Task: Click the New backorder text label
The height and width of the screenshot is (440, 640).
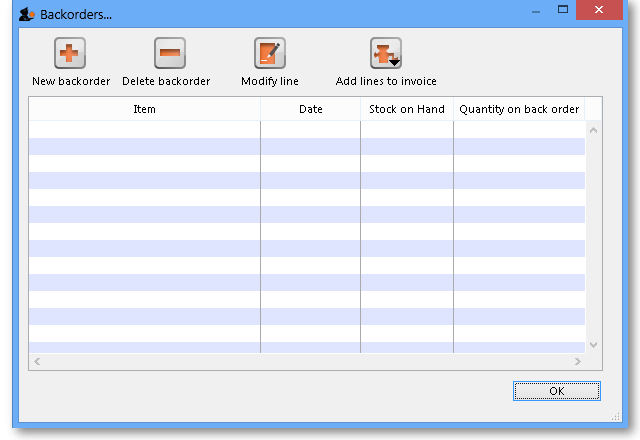Action: coord(71,81)
